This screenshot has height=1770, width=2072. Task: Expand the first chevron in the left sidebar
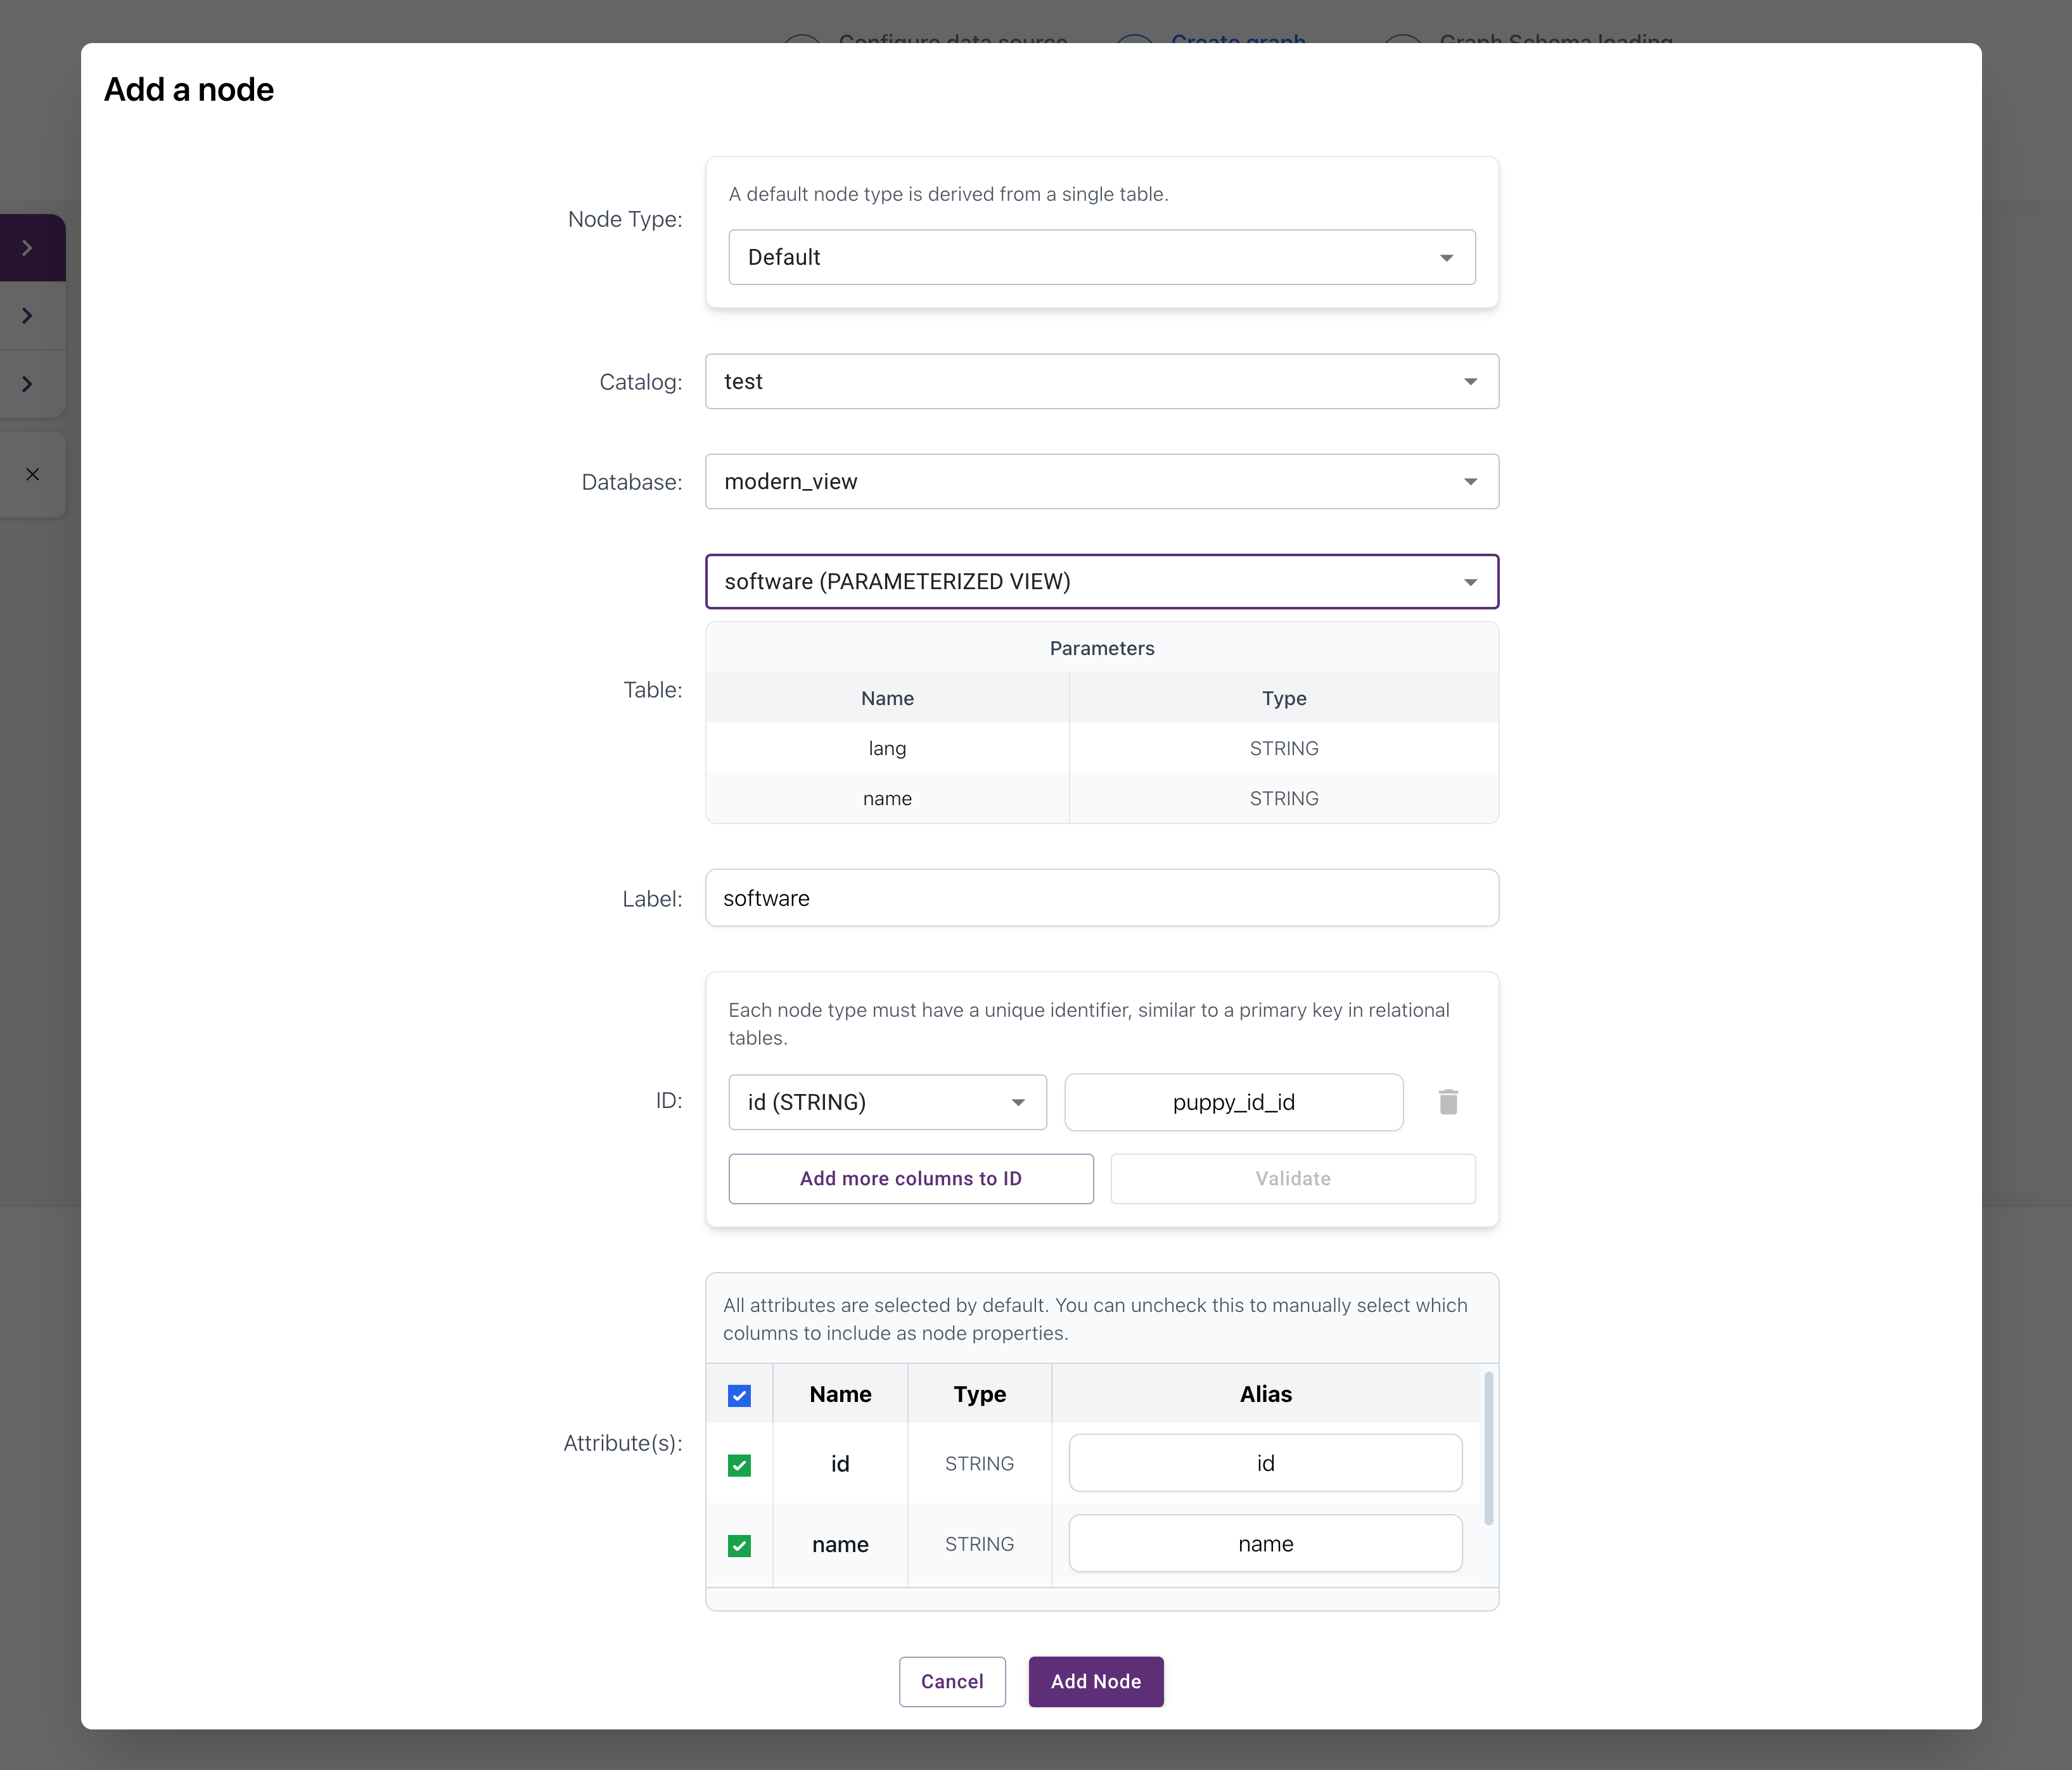28,248
